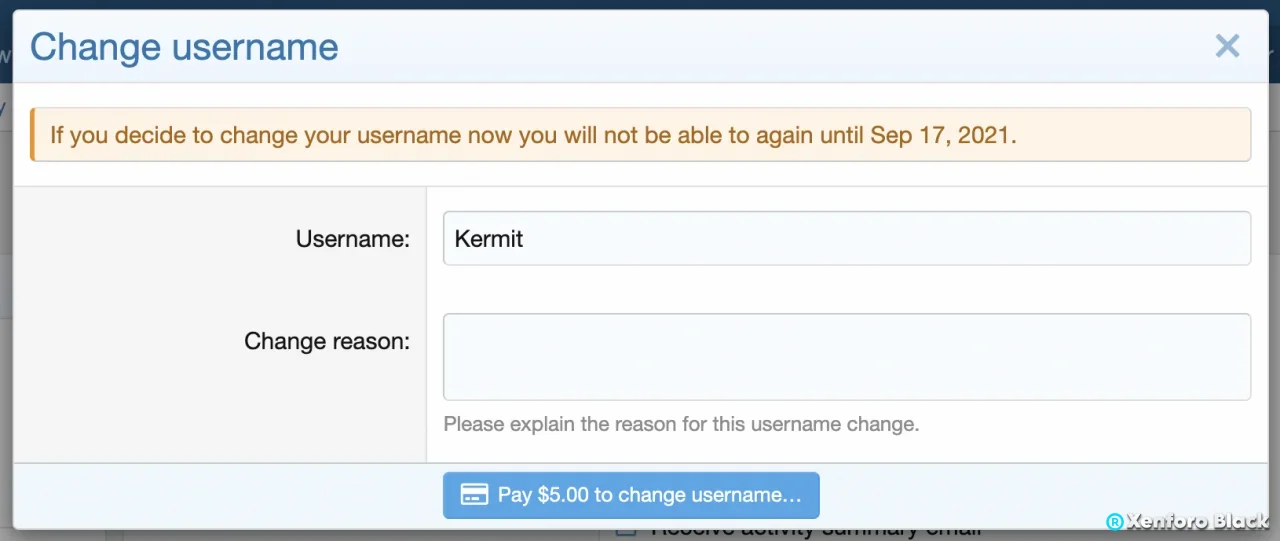Image resolution: width=1280 pixels, height=541 pixels.
Task: Click the Change reason field label
Action: point(327,341)
